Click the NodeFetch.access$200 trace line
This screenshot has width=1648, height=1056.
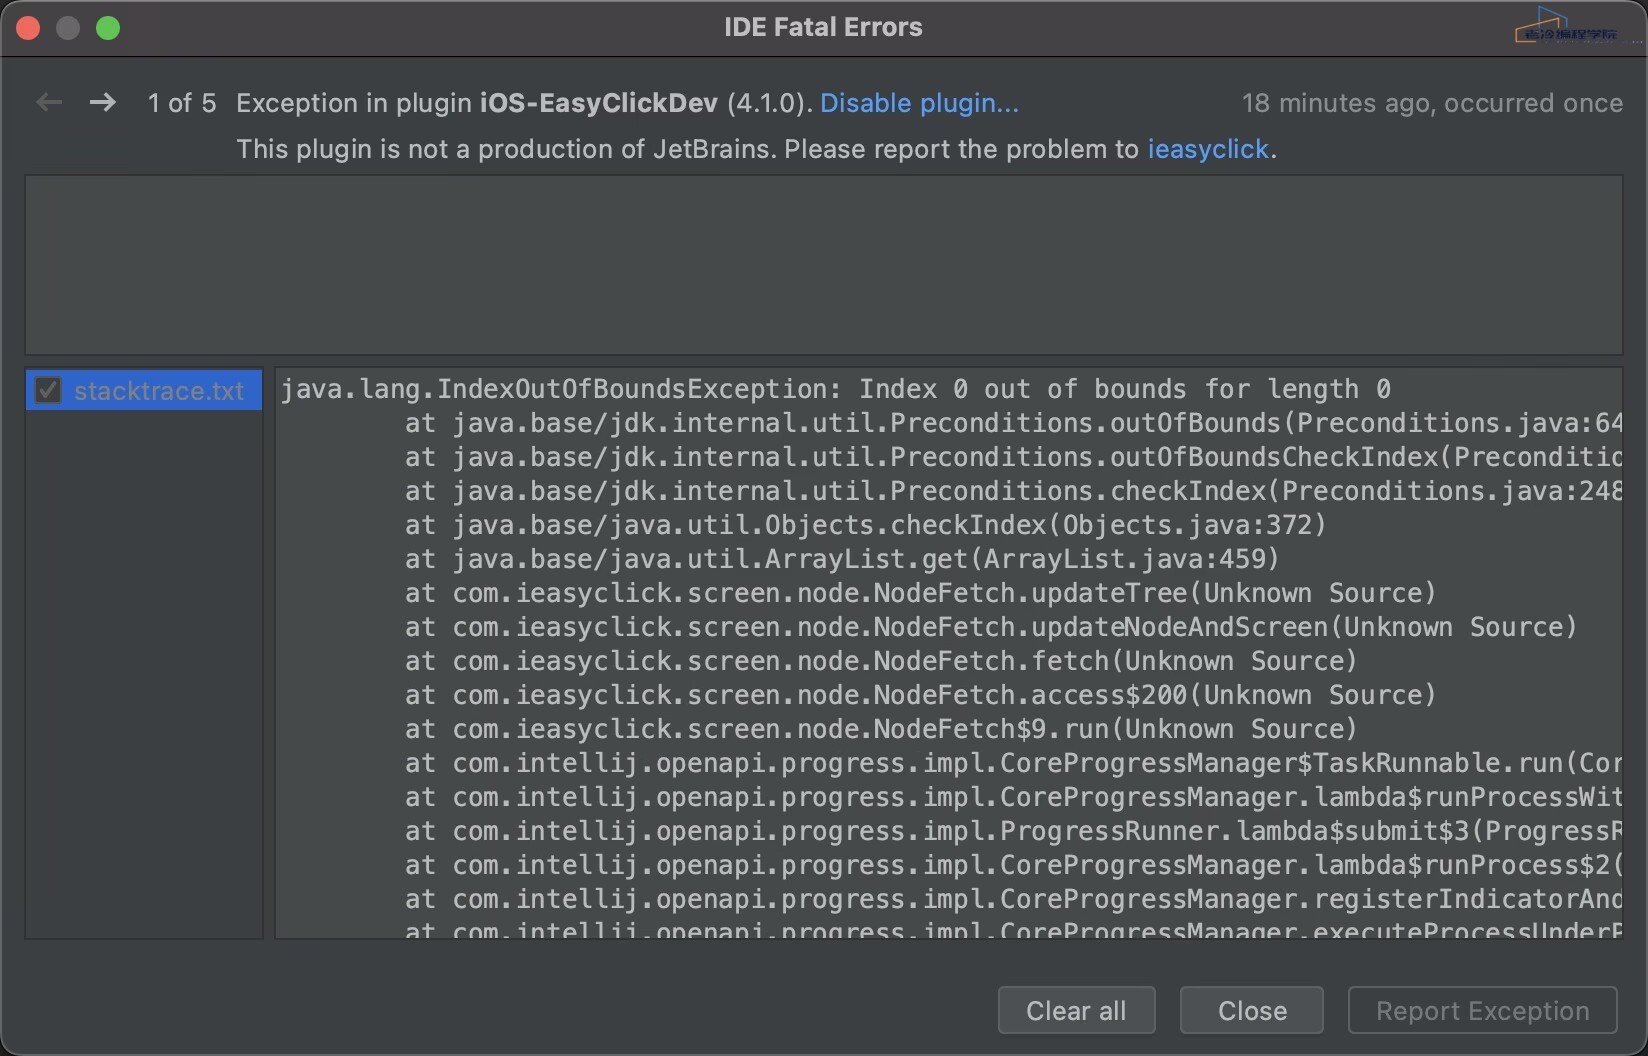click(920, 695)
